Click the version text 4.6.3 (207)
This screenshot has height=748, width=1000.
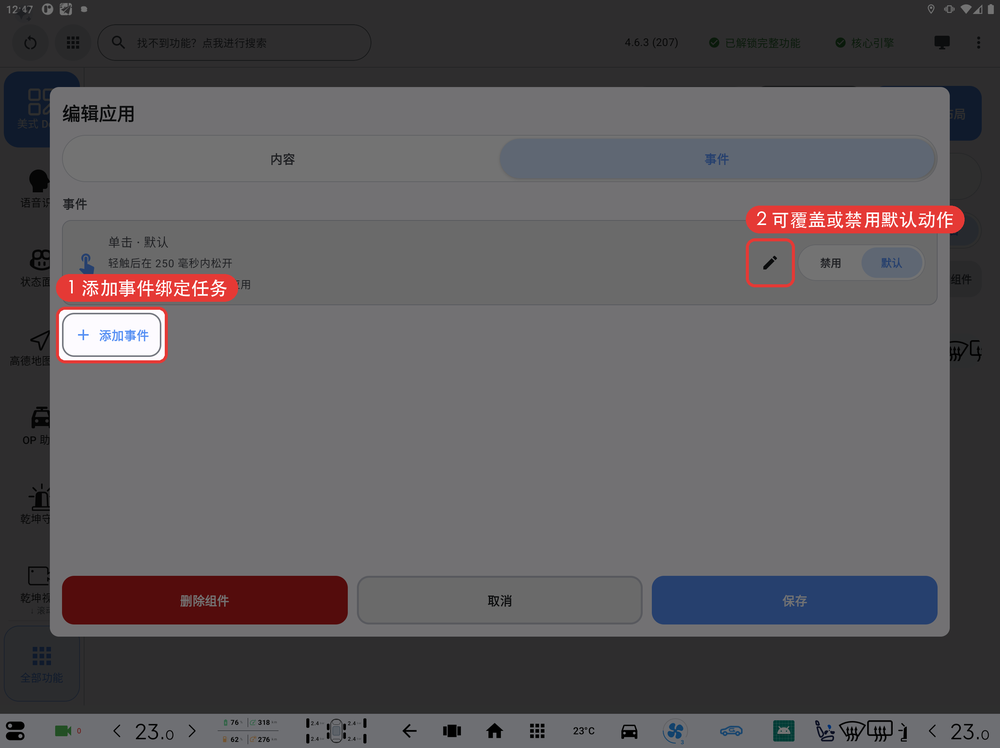click(651, 43)
